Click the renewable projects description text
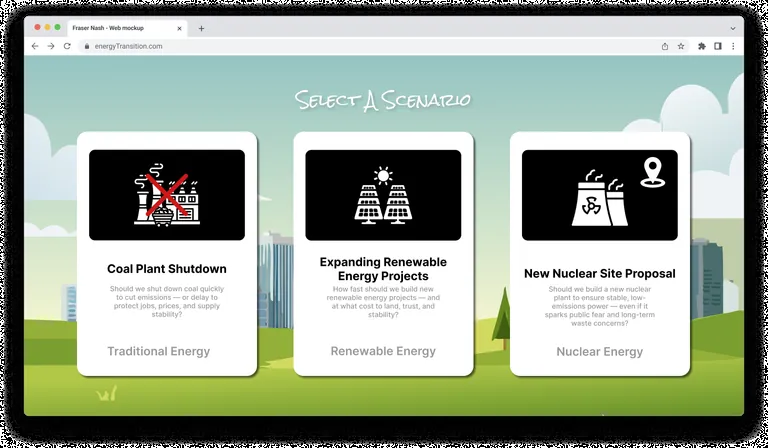The width and height of the screenshot is (768, 448). (383, 302)
